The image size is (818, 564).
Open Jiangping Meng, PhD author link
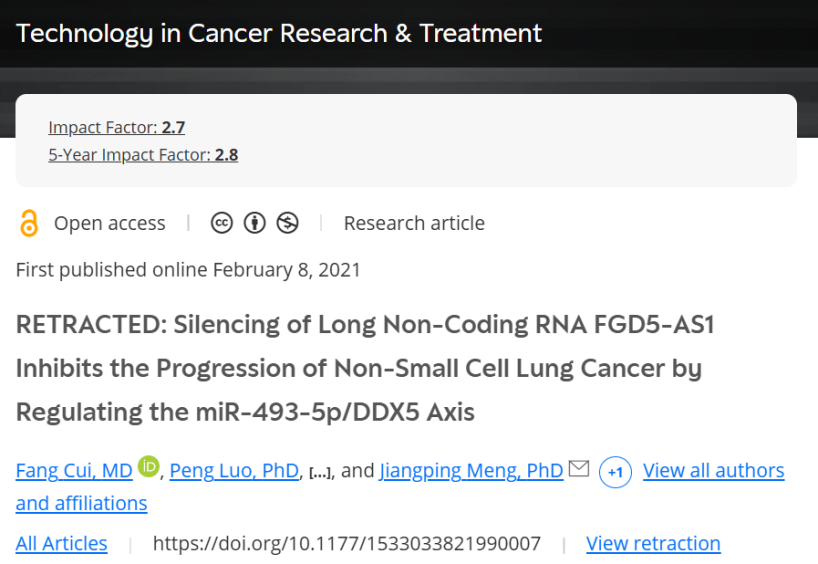coord(472,471)
